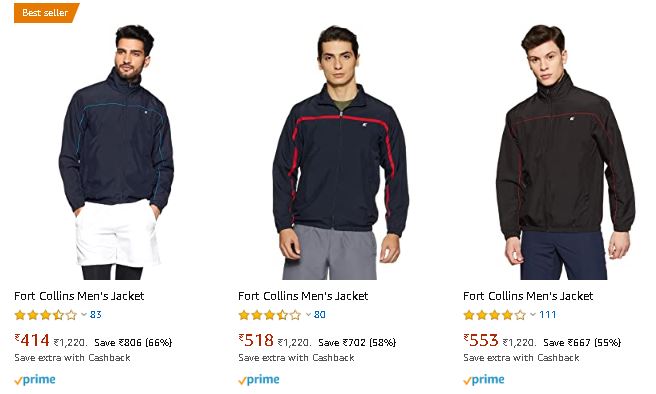656x394 pixels.
Task: Click the Best seller badge
Action: (46, 13)
